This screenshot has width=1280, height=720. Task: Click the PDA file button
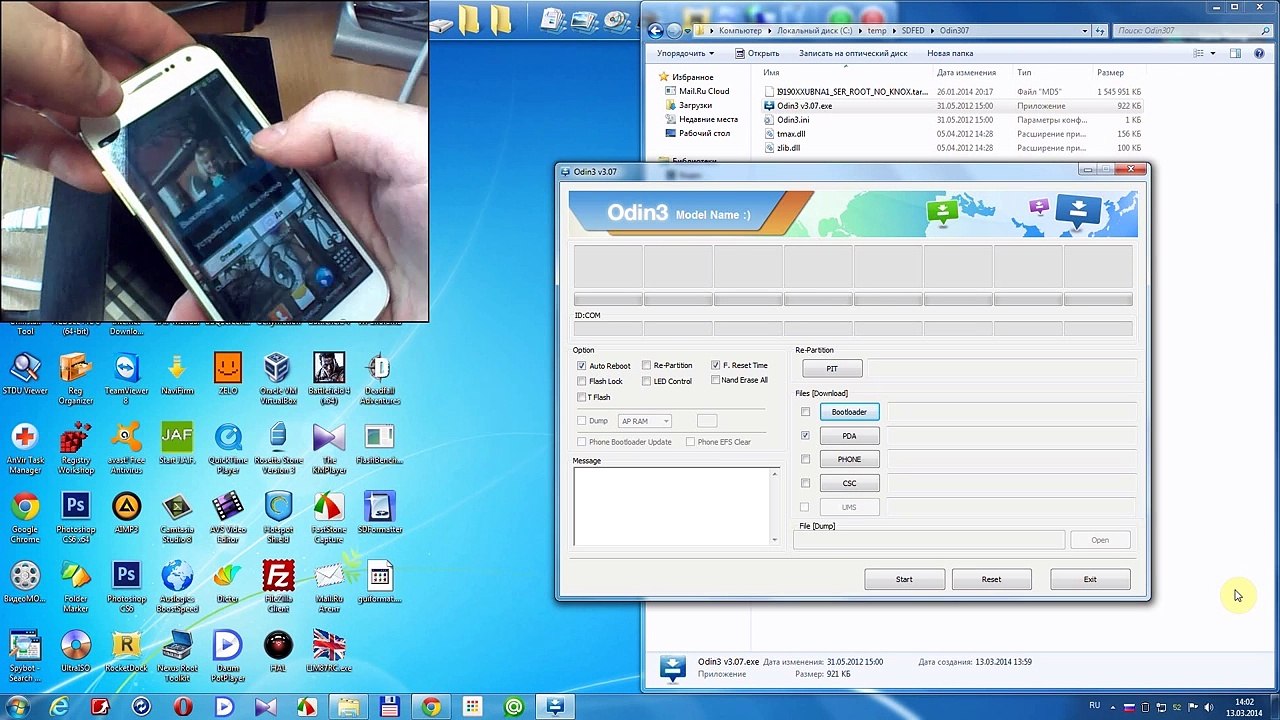849,436
